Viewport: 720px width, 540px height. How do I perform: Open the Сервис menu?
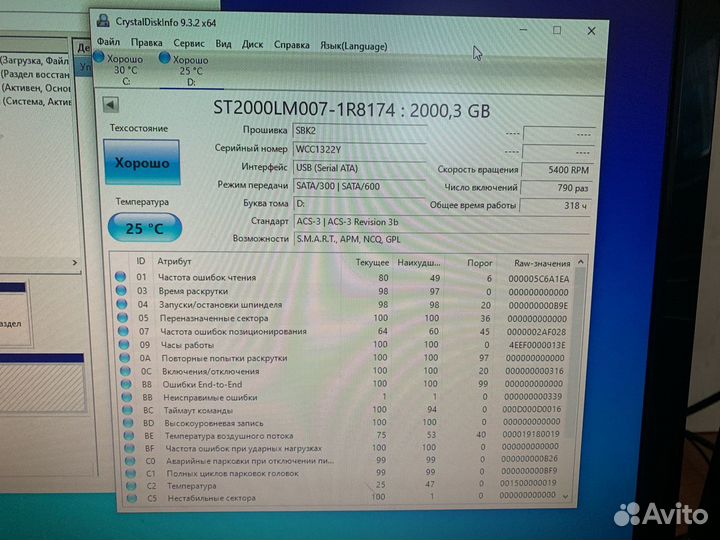point(189,43)
